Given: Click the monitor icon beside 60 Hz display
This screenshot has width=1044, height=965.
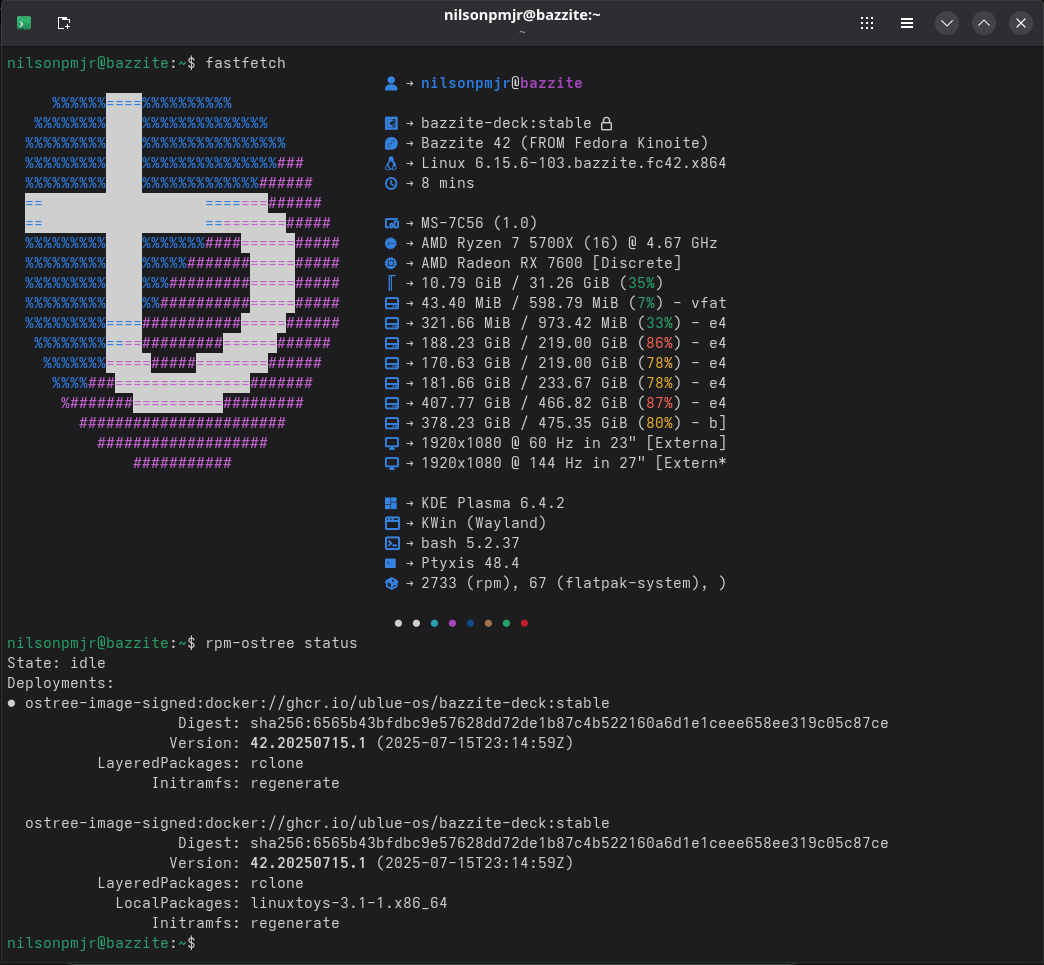Looking at the screenshot, I should 392,443.
